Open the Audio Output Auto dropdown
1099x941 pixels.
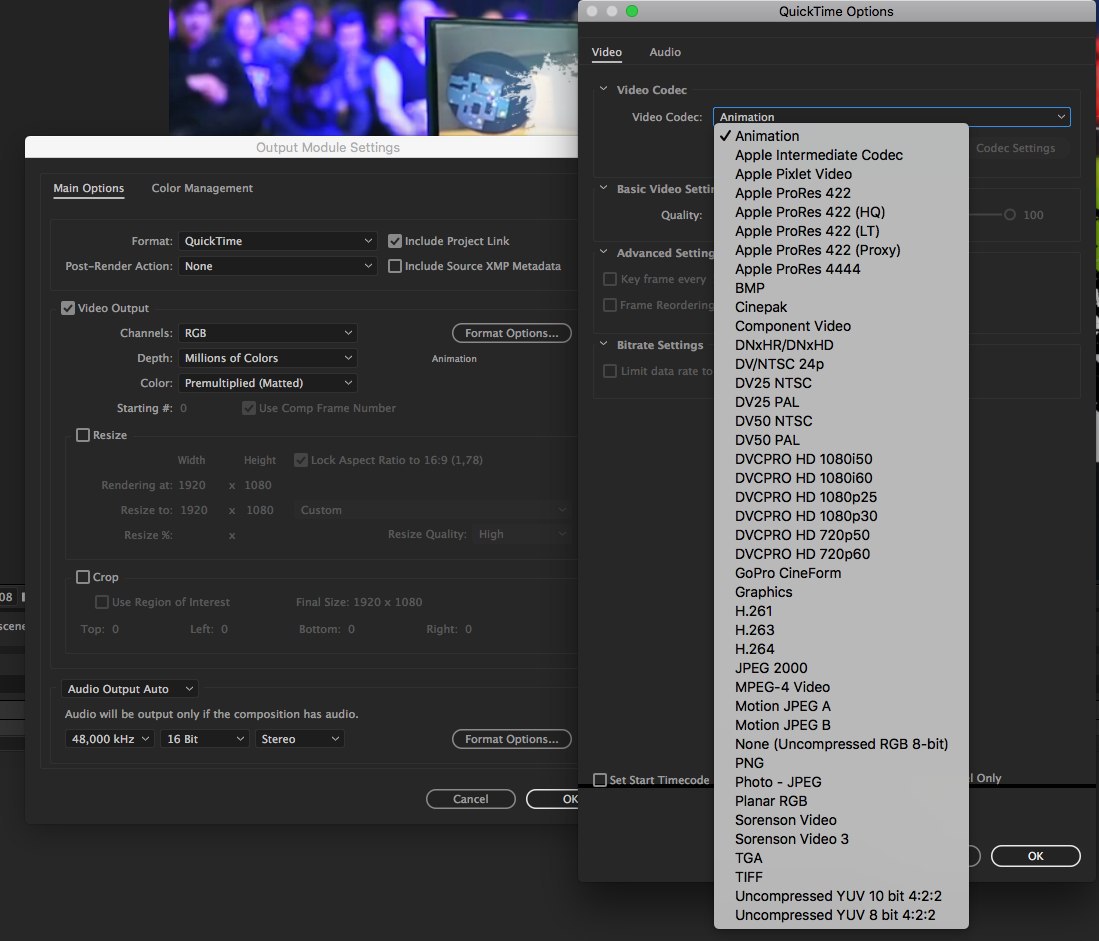point(130,689)
